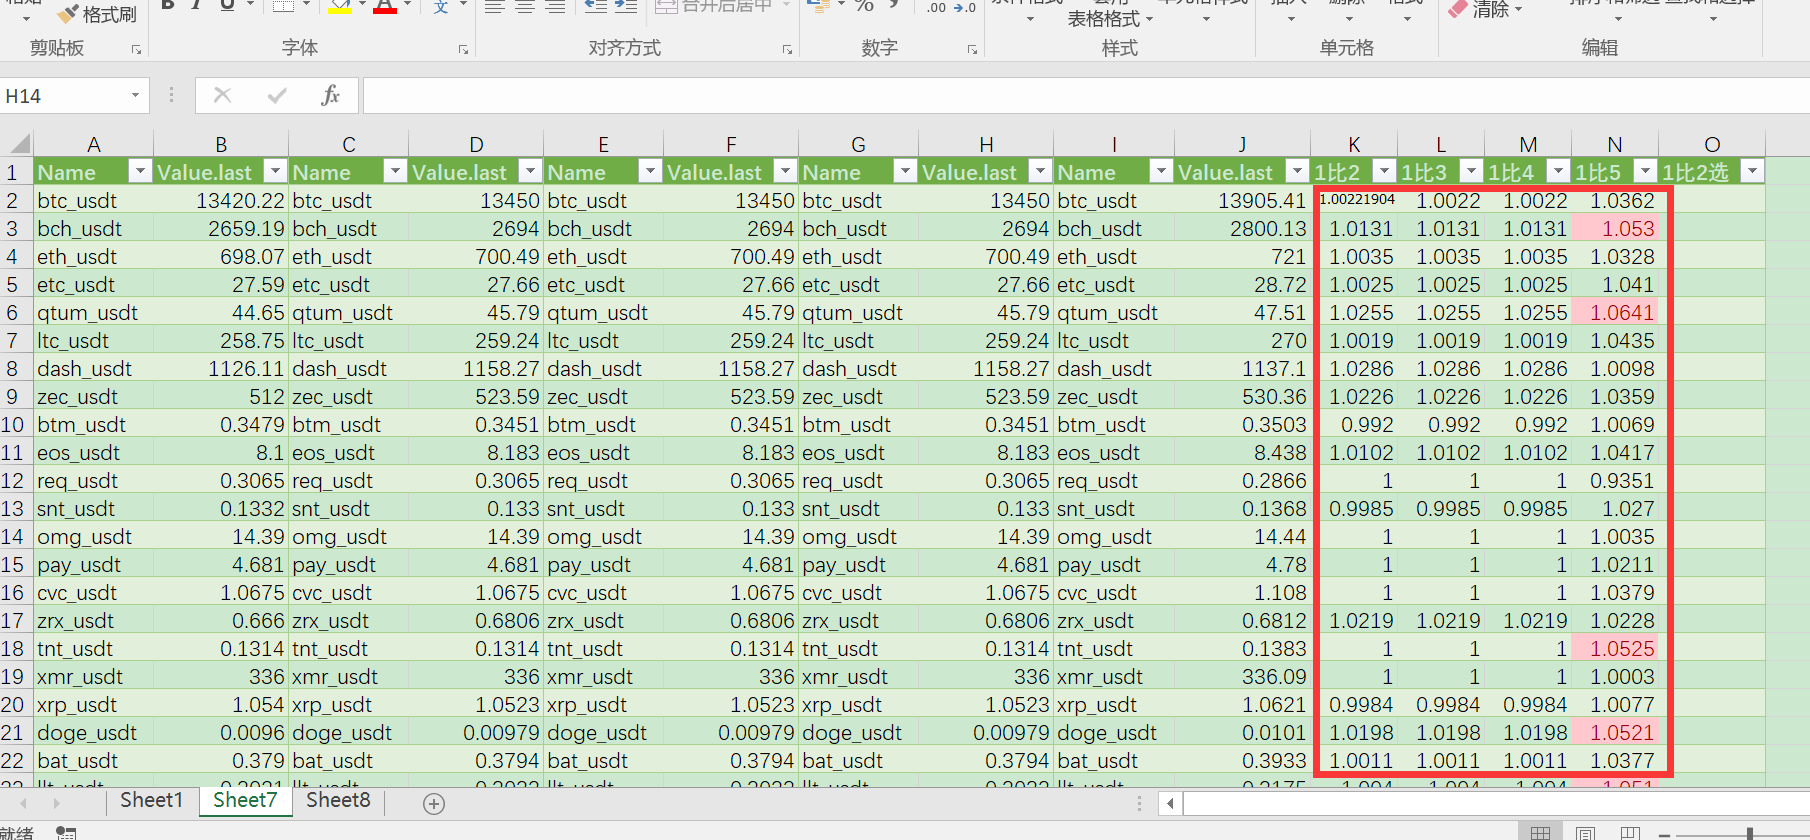Expand the Name Box dropdown arrow
Screen dimensions: 1810x840
(135, 96)
